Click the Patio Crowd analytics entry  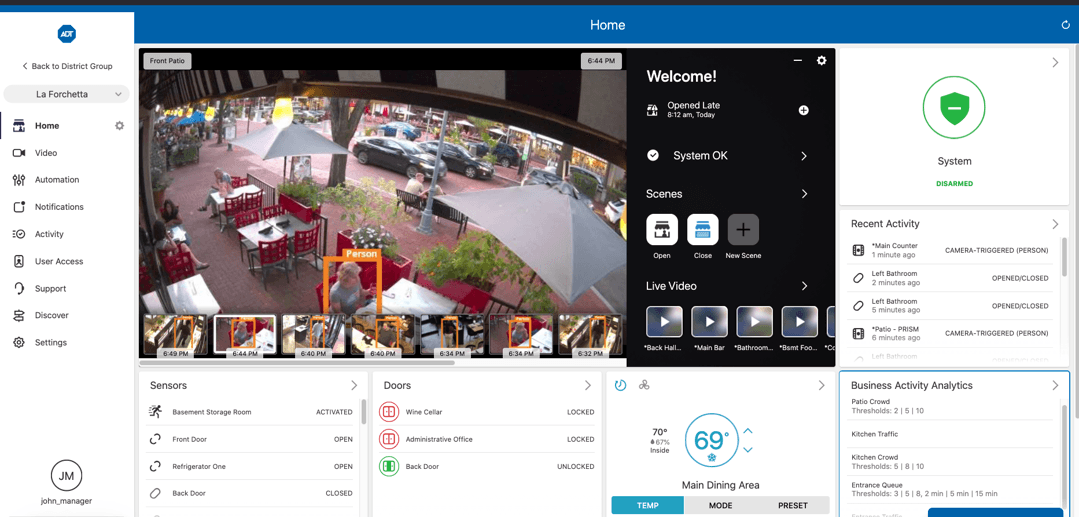[952, 406]
